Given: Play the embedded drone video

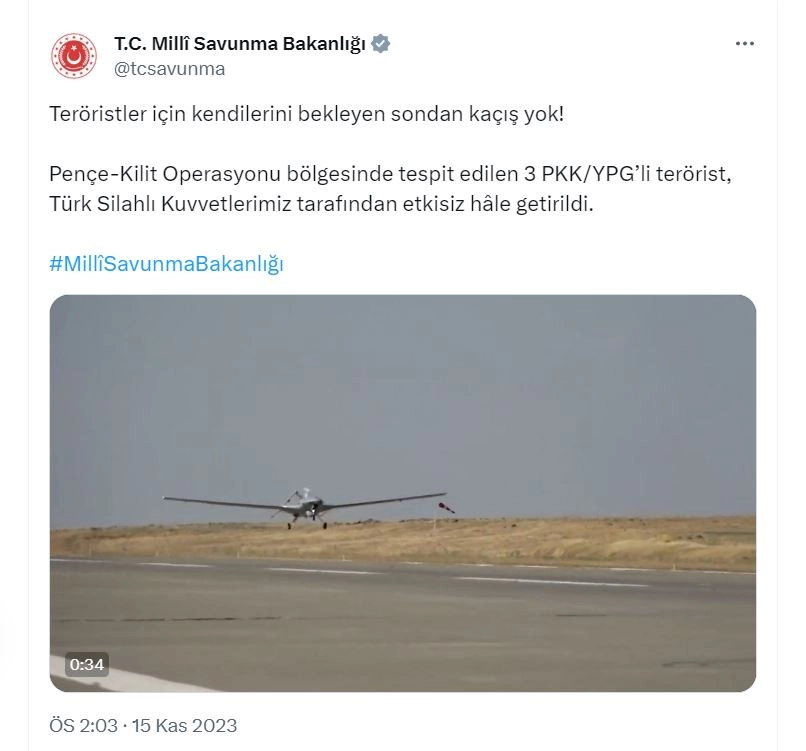Looking at the screenshot, I should (402, 493).
